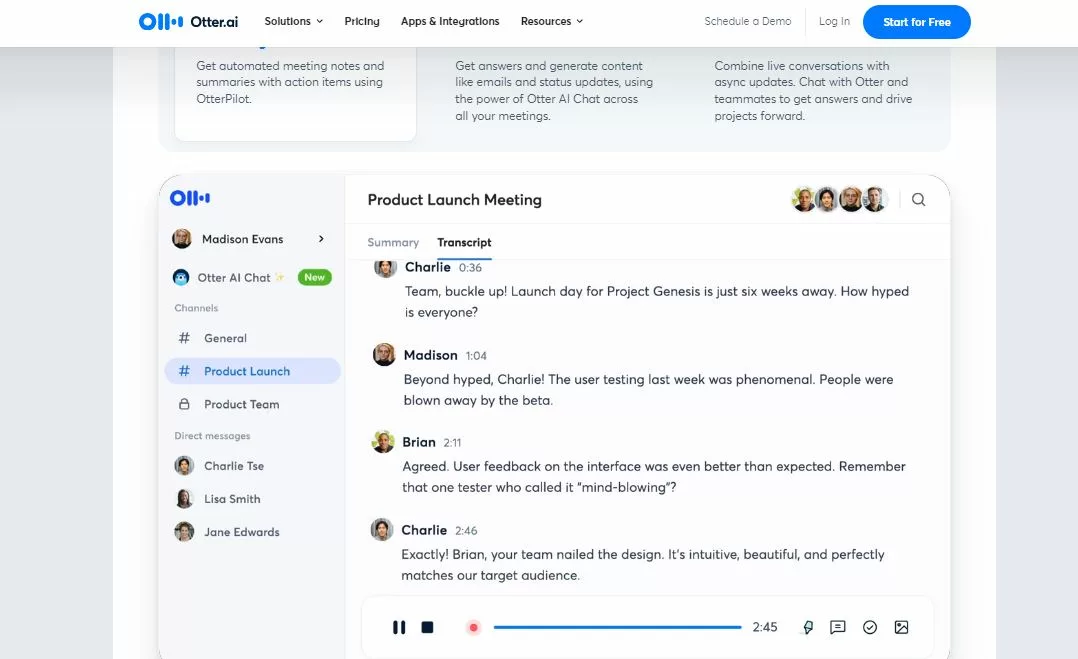Add a comment using the comment icon
Image resolution: width=1078 pixels, height=659 pixels.
tap(837, 627)
